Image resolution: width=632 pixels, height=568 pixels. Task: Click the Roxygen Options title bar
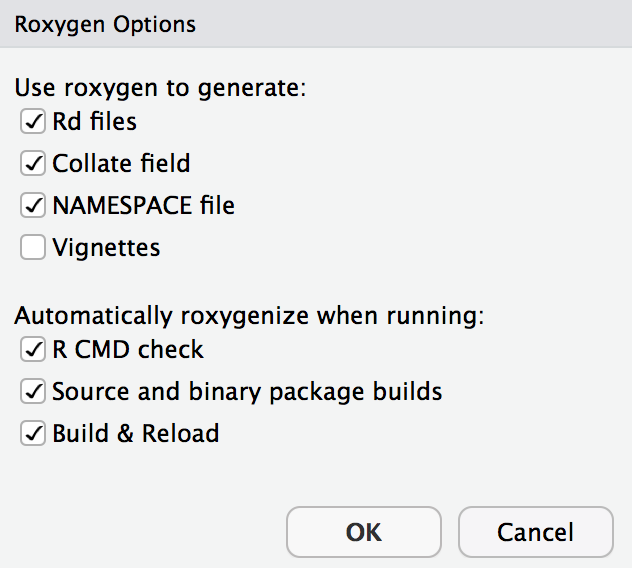coord(316,23)
